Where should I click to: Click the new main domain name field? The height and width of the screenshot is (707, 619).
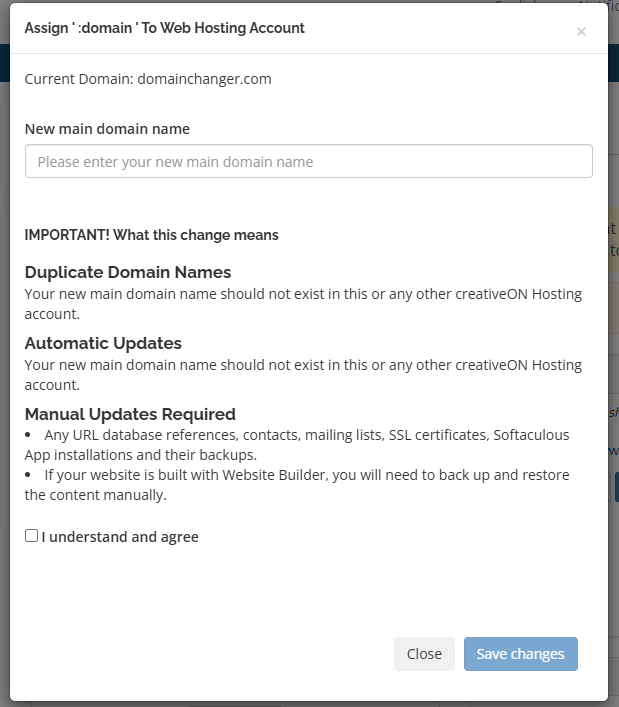[x=308, y=161]
